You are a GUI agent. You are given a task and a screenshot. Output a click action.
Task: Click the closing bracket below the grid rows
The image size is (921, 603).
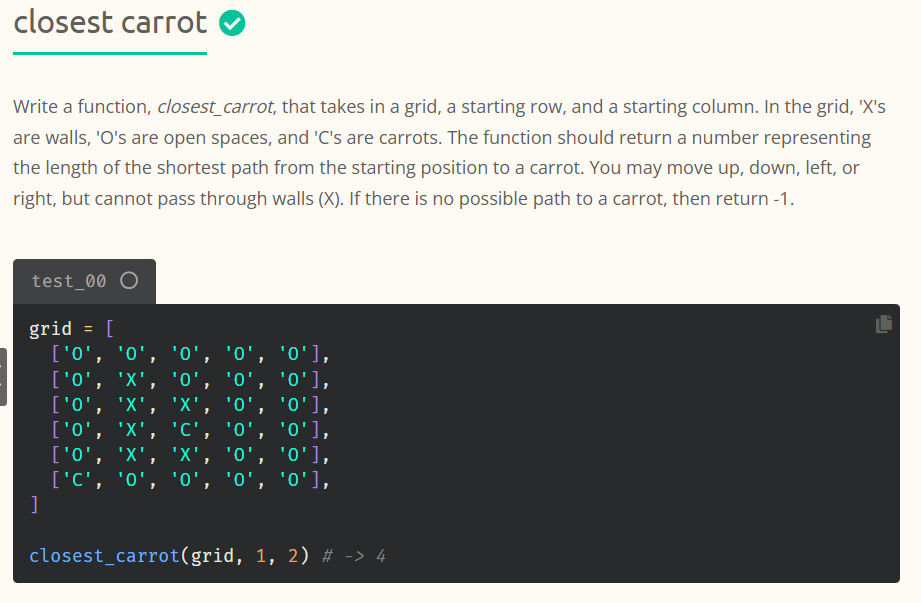click(x=33, y=505)
